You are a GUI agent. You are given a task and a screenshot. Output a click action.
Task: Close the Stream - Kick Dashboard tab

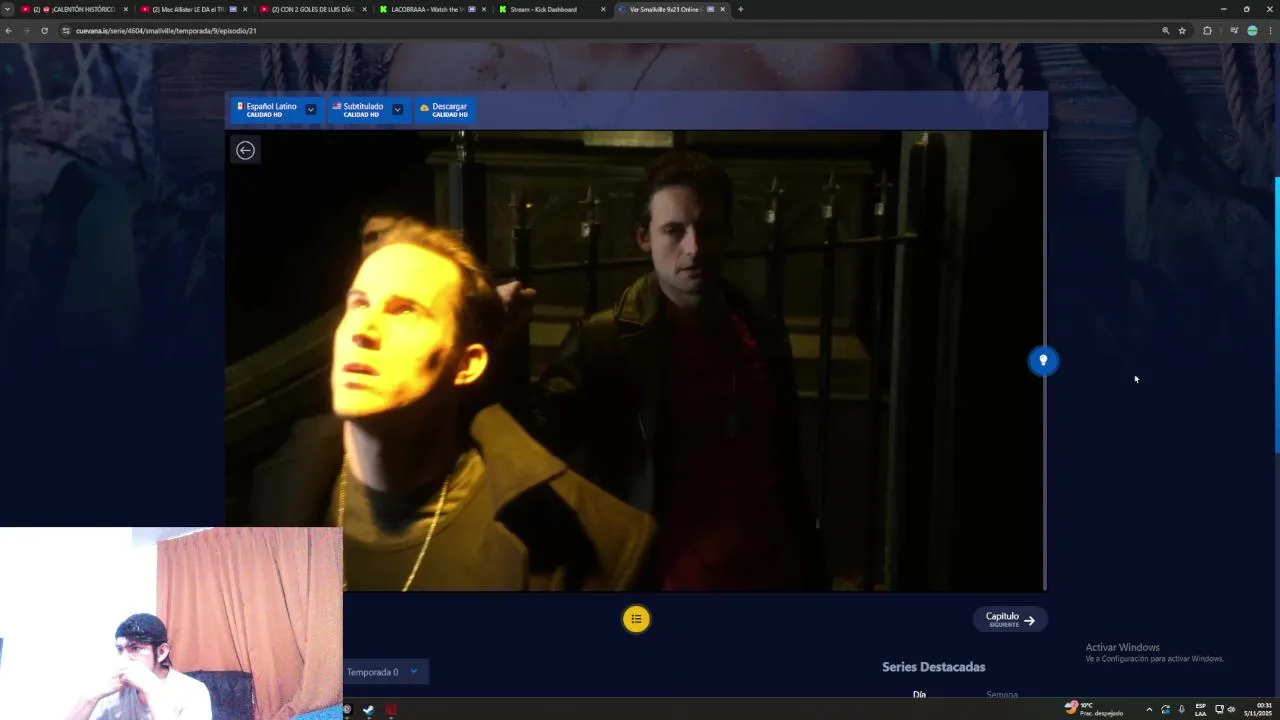[603, 9]
